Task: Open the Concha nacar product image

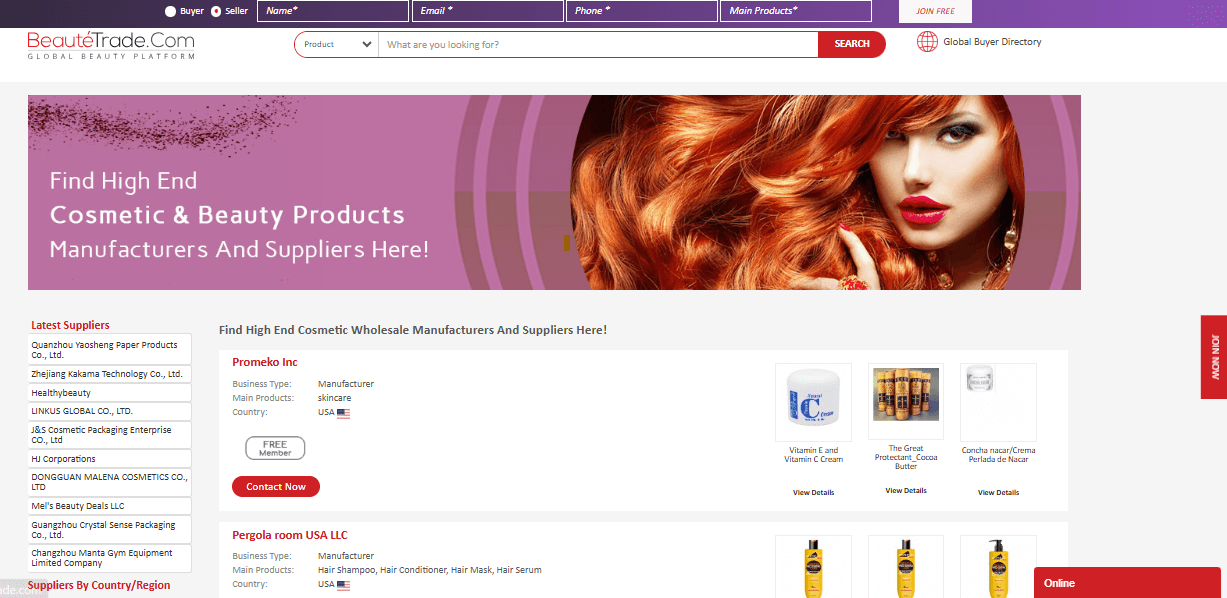Action: click(997, 402)
